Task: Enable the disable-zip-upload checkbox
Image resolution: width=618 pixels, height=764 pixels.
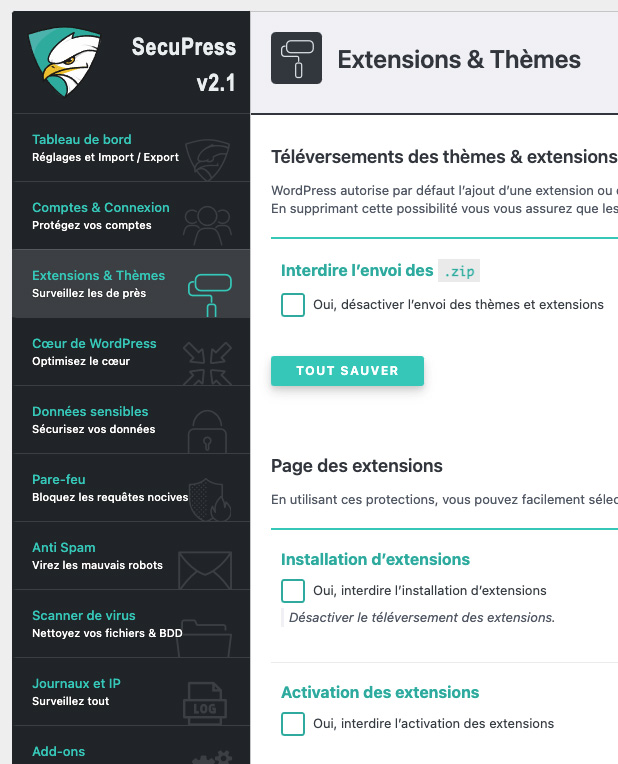Action: [x=293, y=305]
